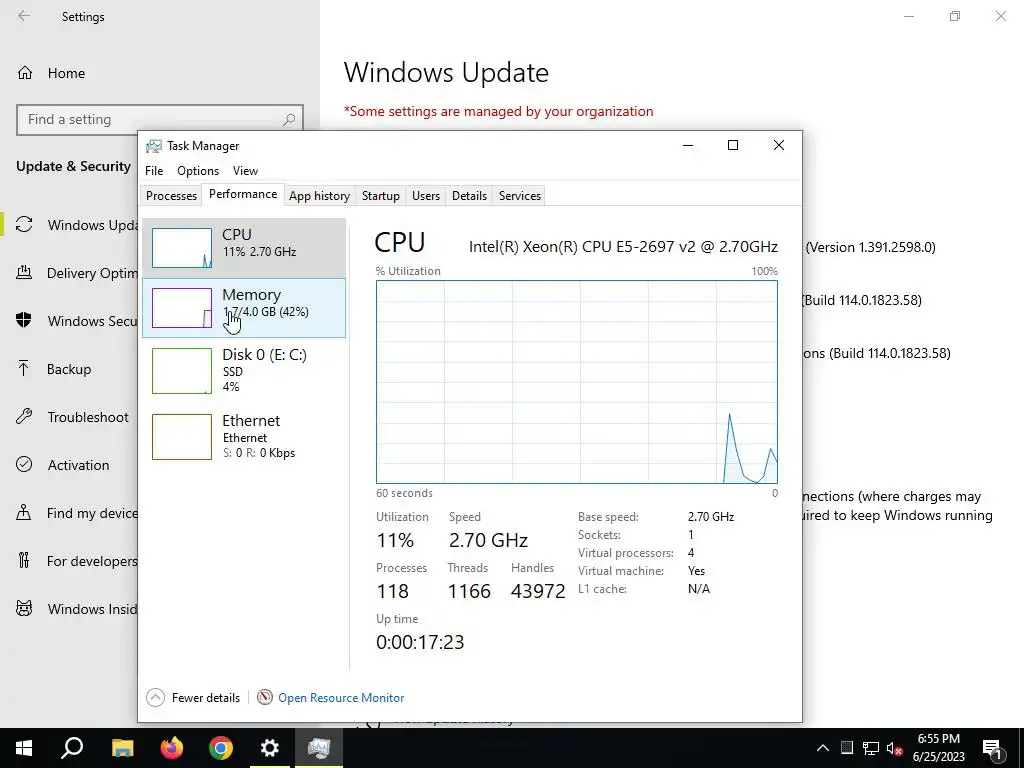Image resolution: width=1024 pixels, height=768 pixels.
Task: Open the Details tab
Action: tap(470, 196)
